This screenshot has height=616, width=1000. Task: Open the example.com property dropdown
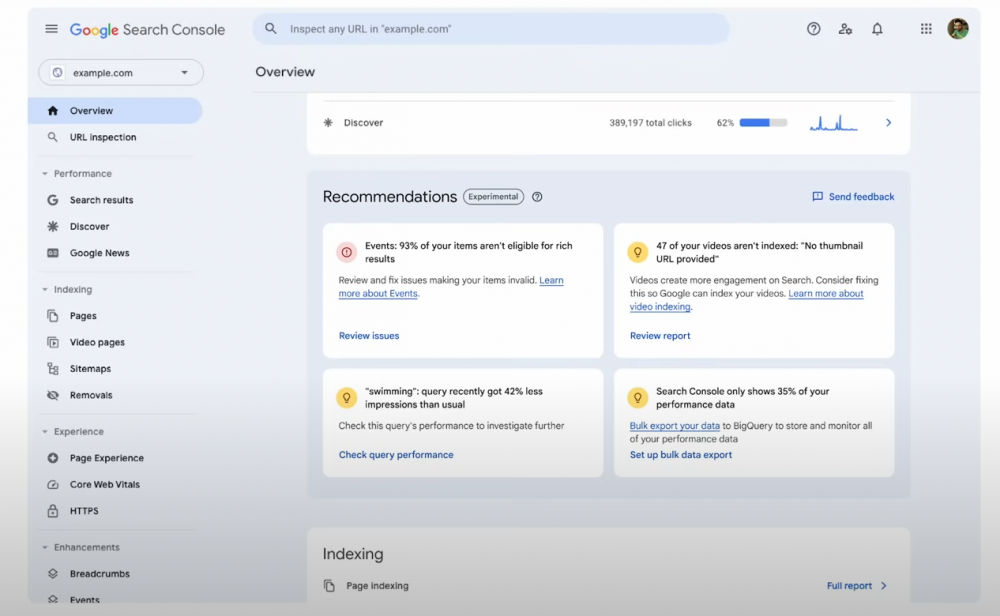[121, 73]
